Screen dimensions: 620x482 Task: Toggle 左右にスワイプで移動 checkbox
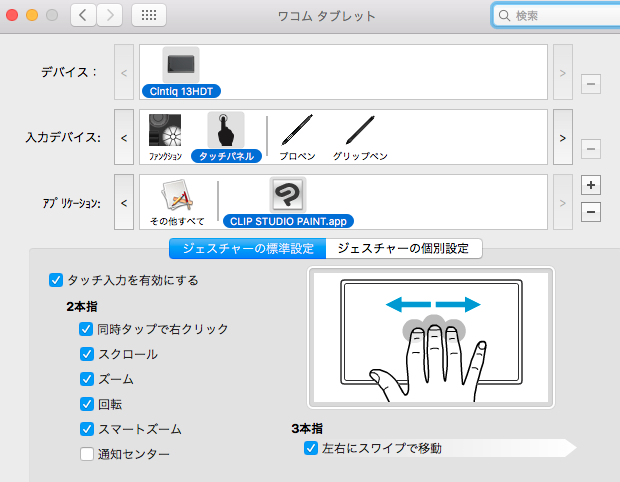coord(311,448)
